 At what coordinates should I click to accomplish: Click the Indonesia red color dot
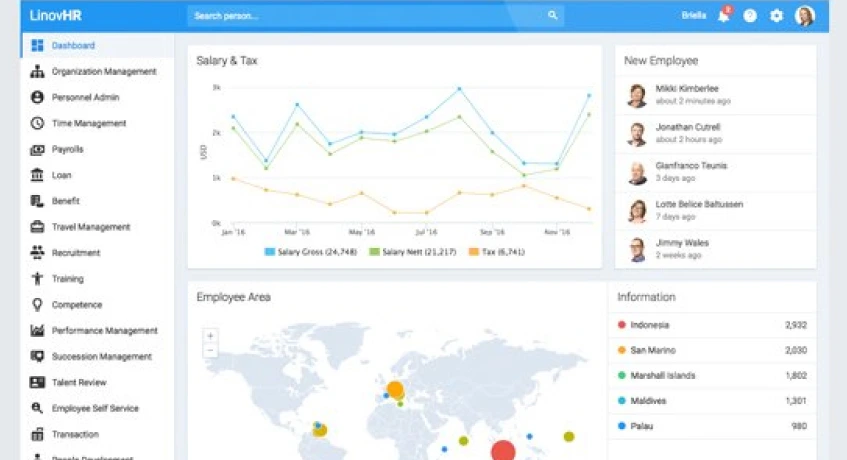click(622, 325)
